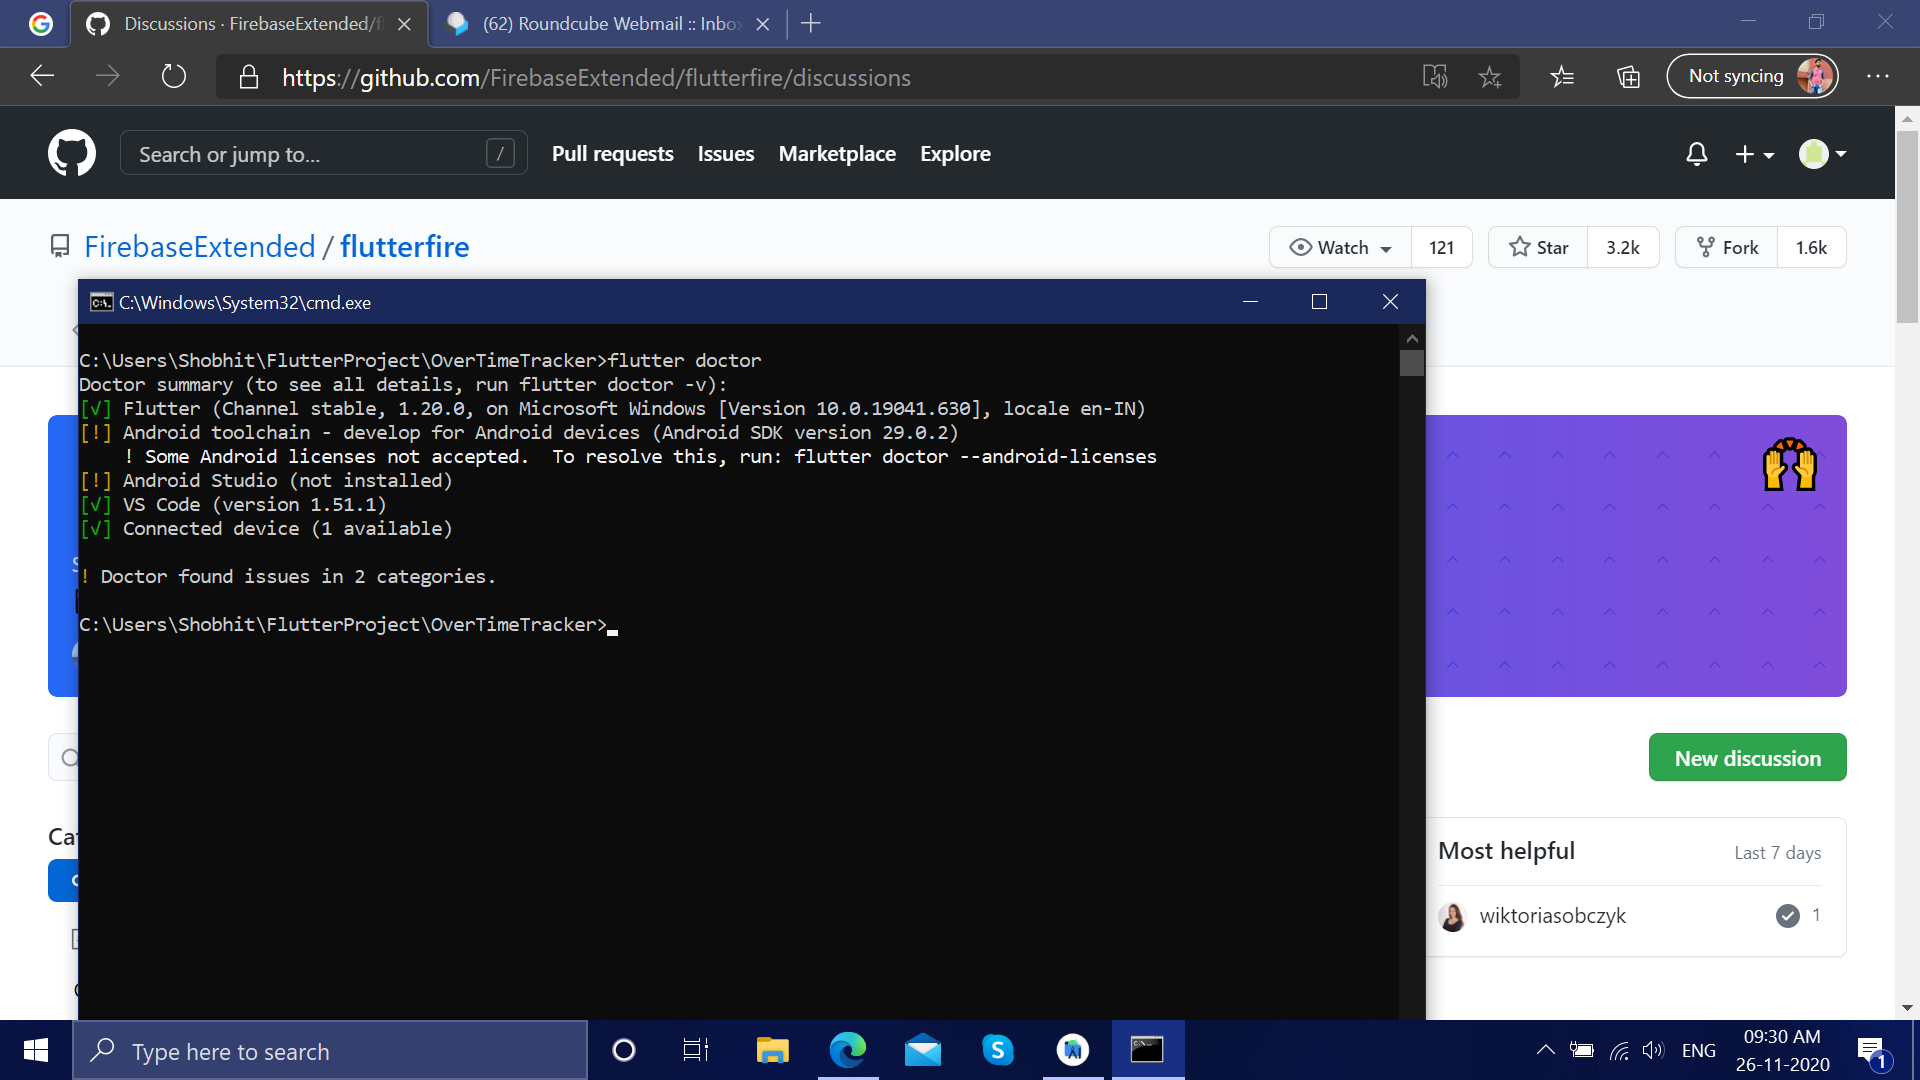
Task: Focus the Search or jump to field
Action: click(323, 153)
